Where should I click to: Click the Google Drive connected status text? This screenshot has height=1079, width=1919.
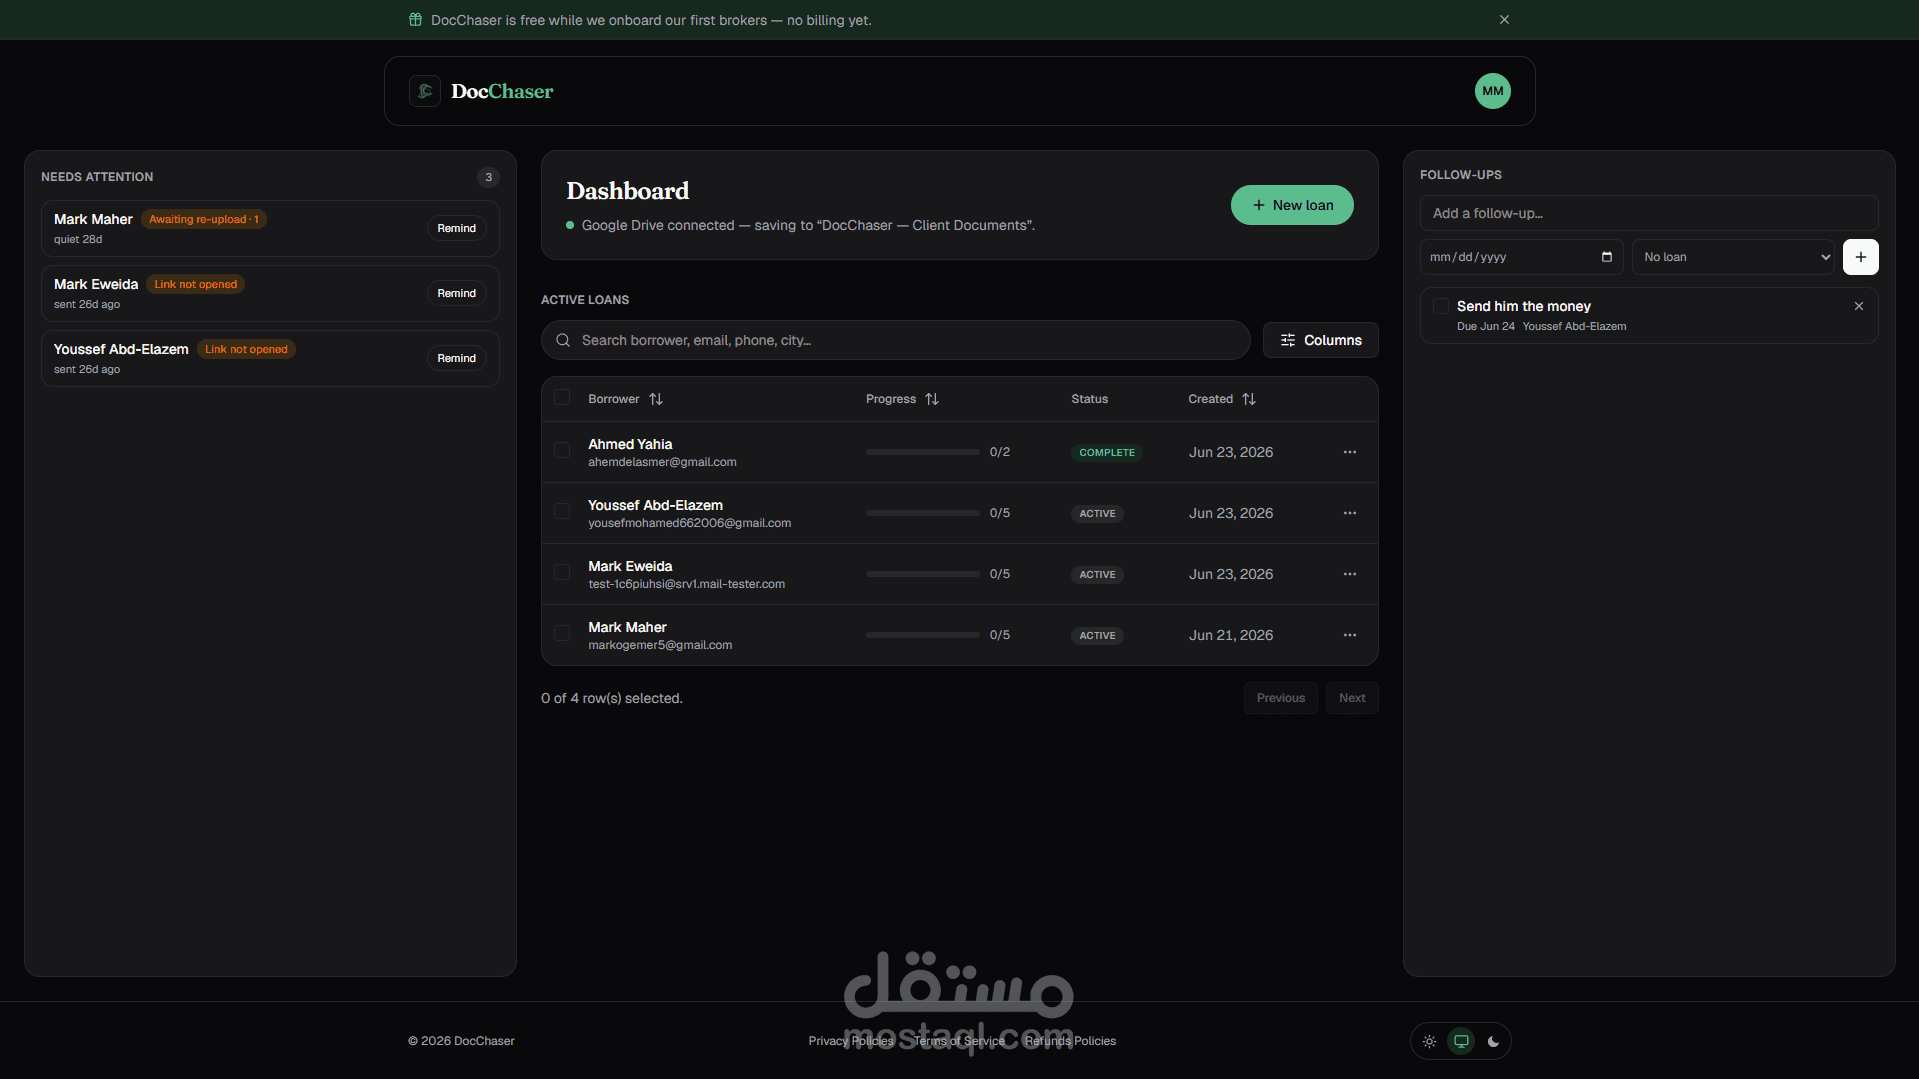[808, 225]
